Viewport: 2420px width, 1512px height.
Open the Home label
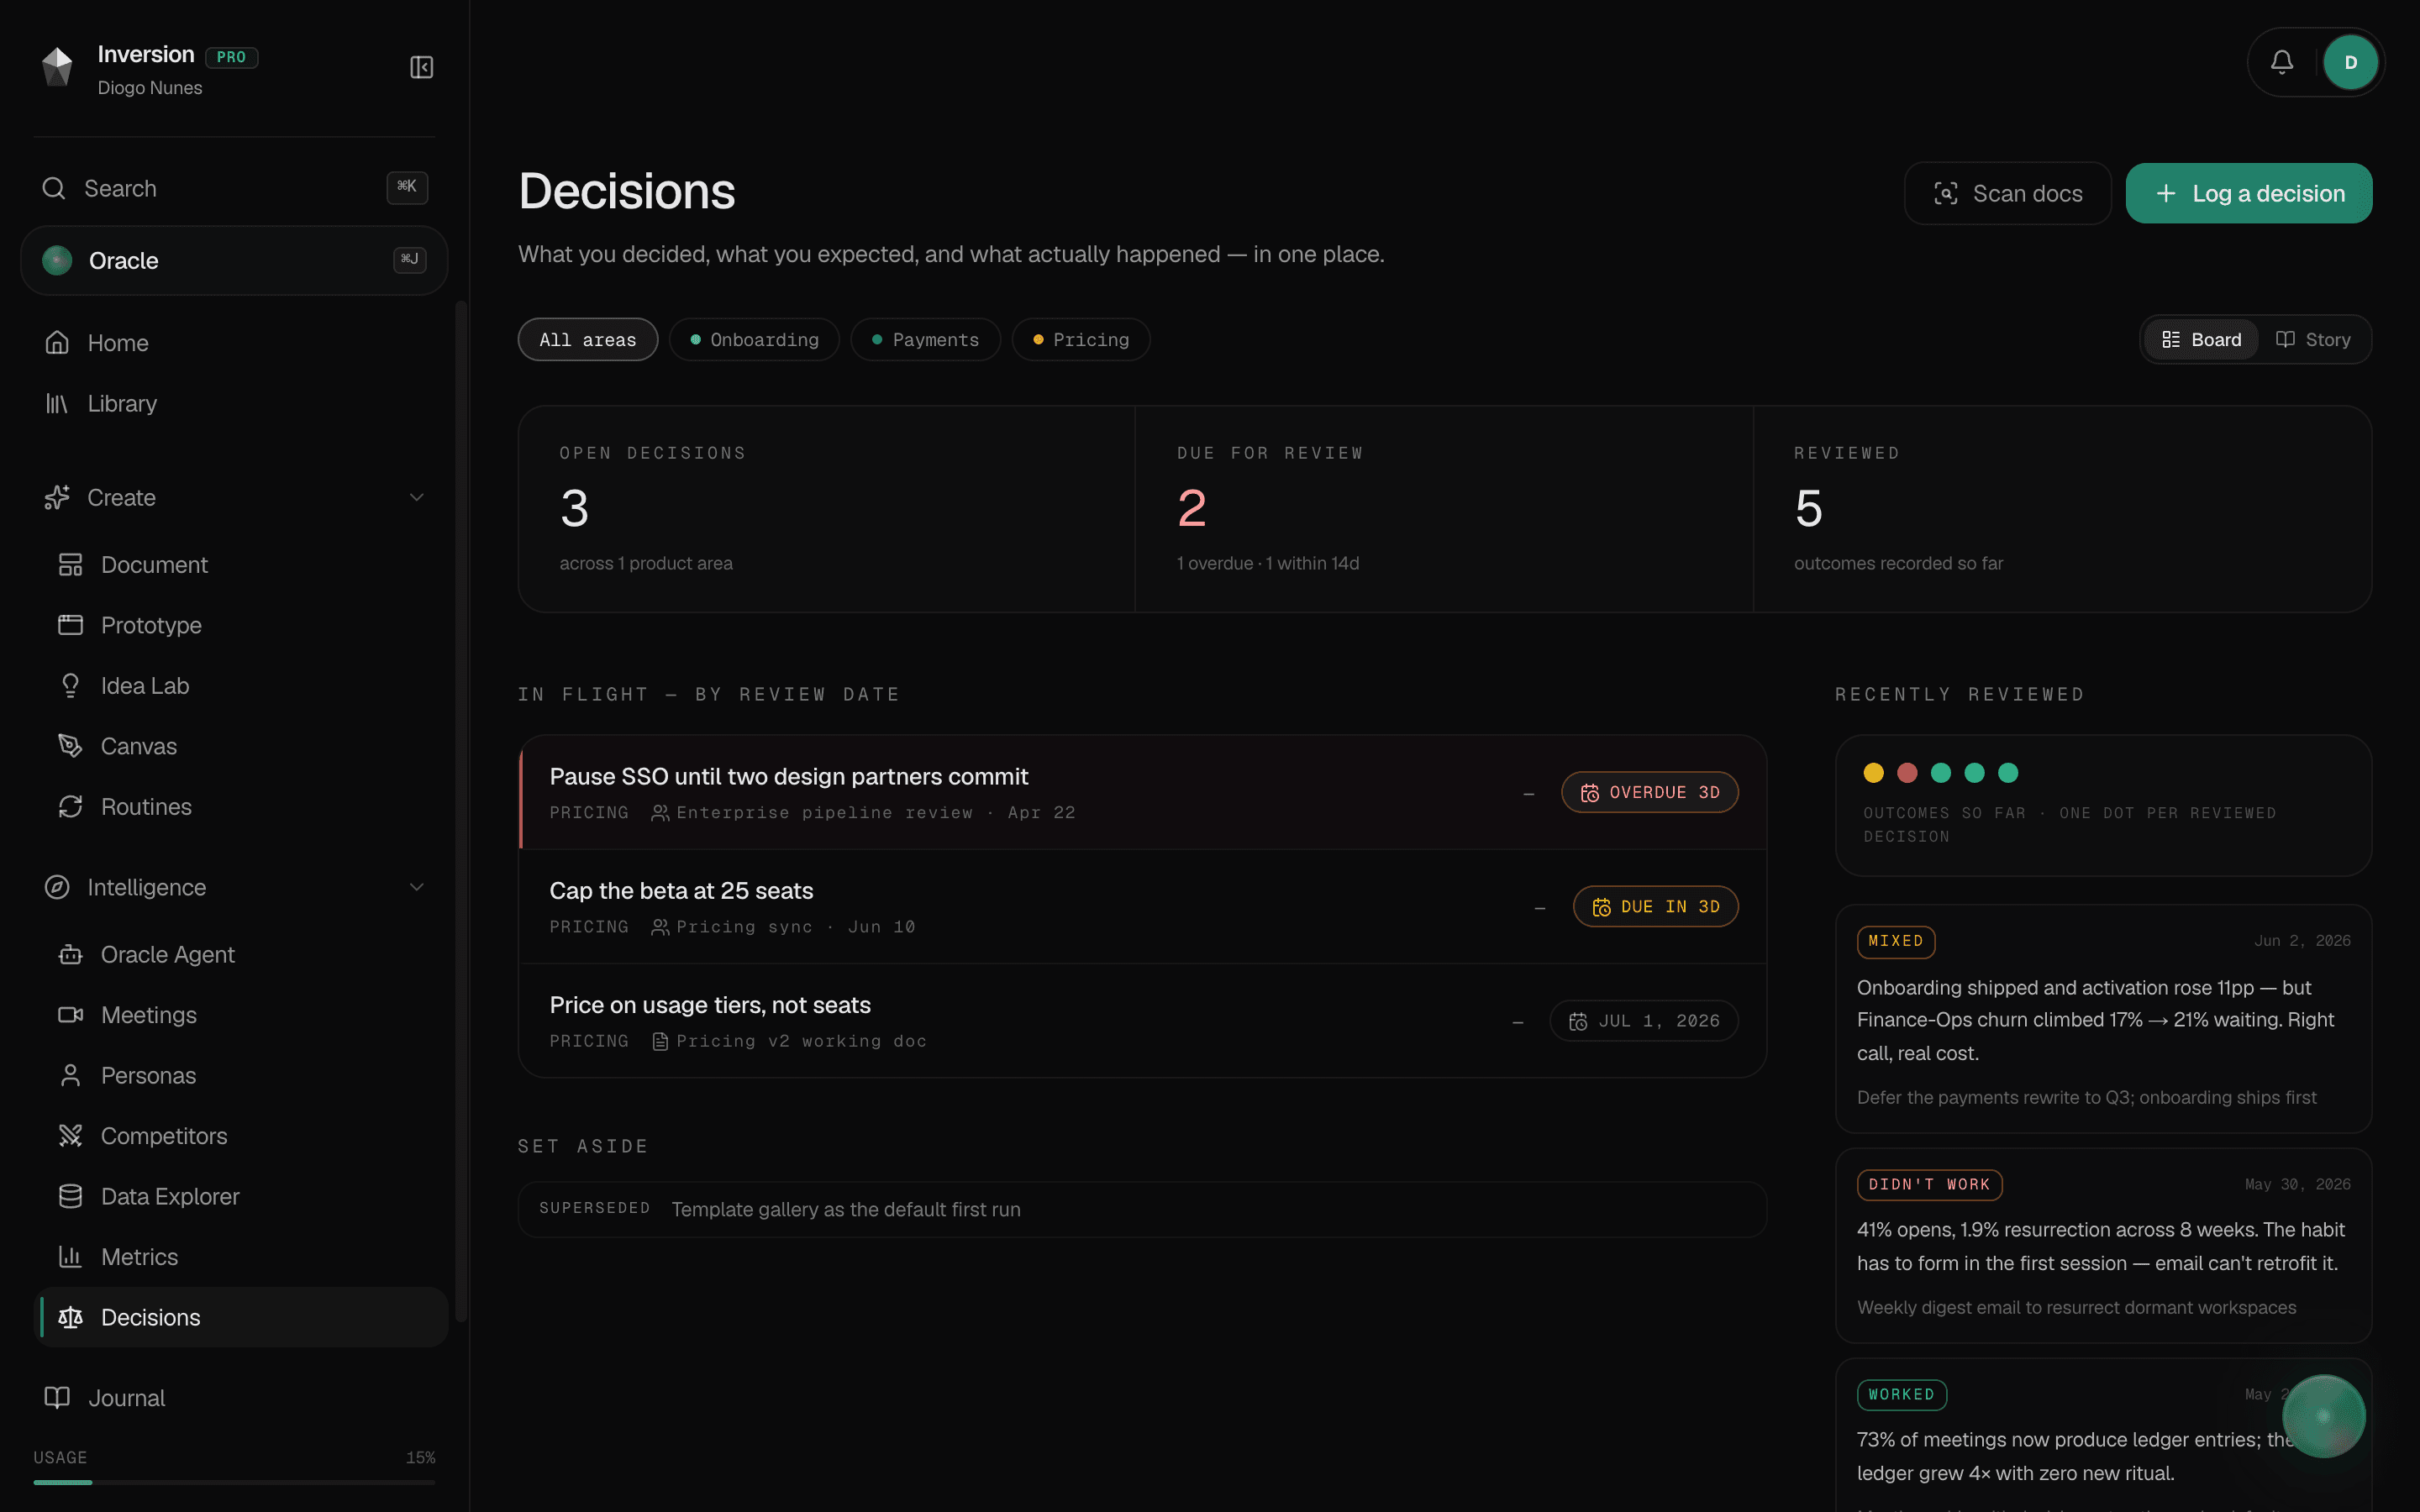[x=118, y=343]
